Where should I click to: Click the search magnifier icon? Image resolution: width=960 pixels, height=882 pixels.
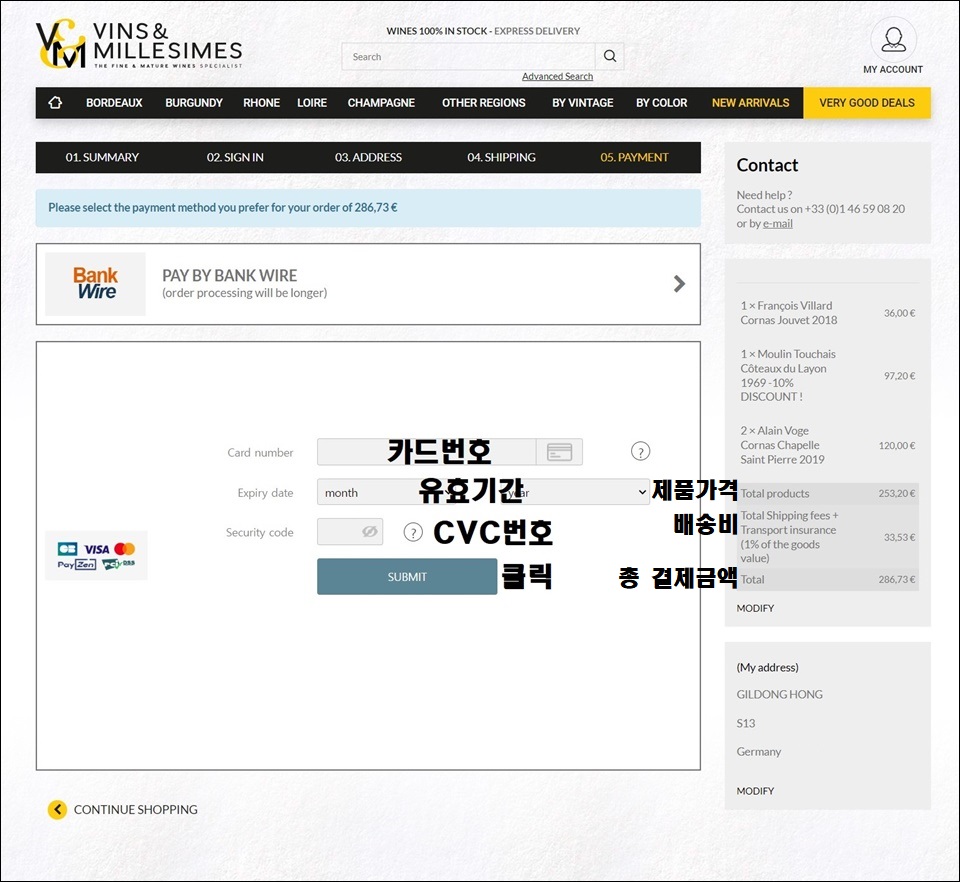(x=610, y=56)
